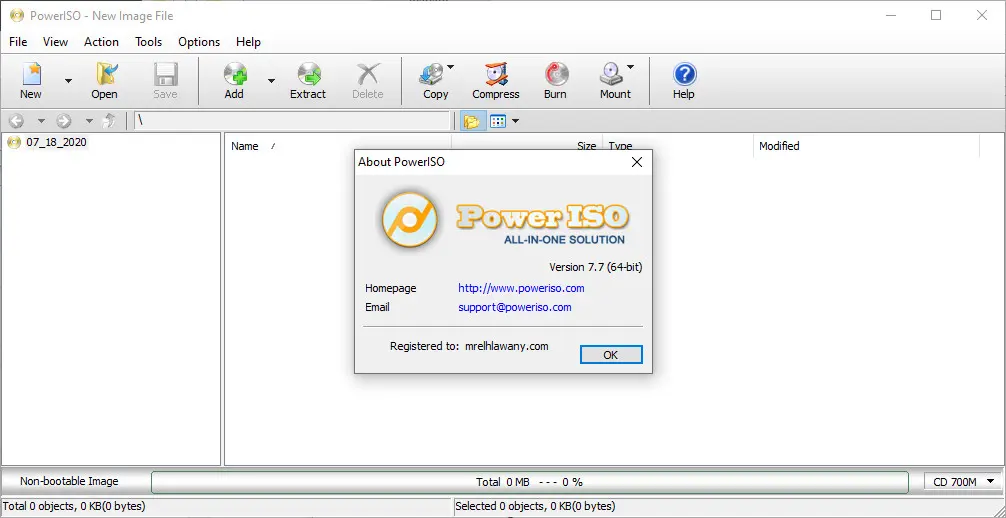Click the Help toolbar icon
This screenshot has height=518, width=1006.
pyautogui.click(x=684, y=80)
